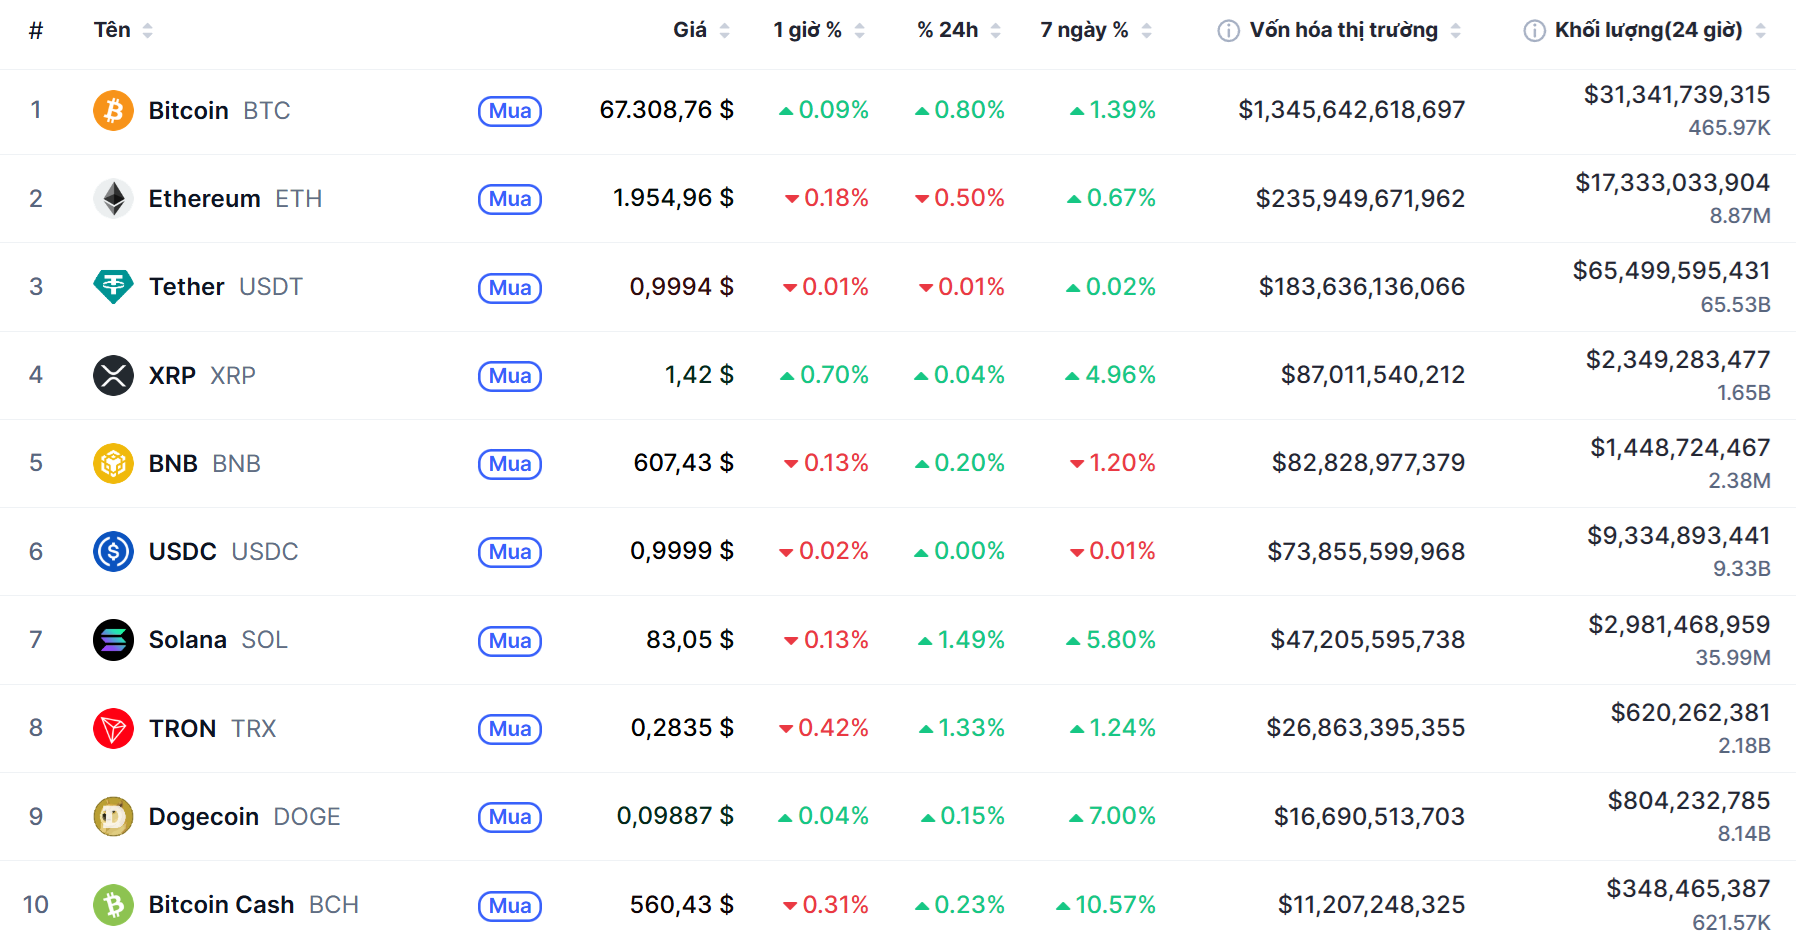The image size is (1796, 944).
Task: Click the Tether green logo icon
Action: (113, 287)
